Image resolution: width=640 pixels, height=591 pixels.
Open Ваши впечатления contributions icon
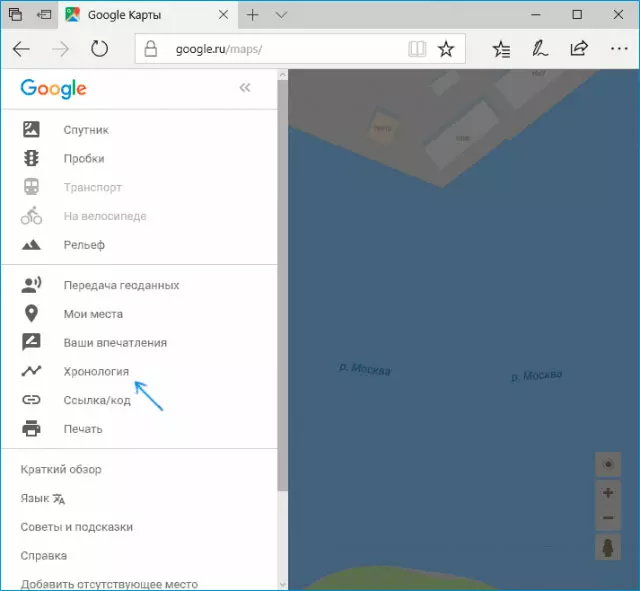point(31,343)
